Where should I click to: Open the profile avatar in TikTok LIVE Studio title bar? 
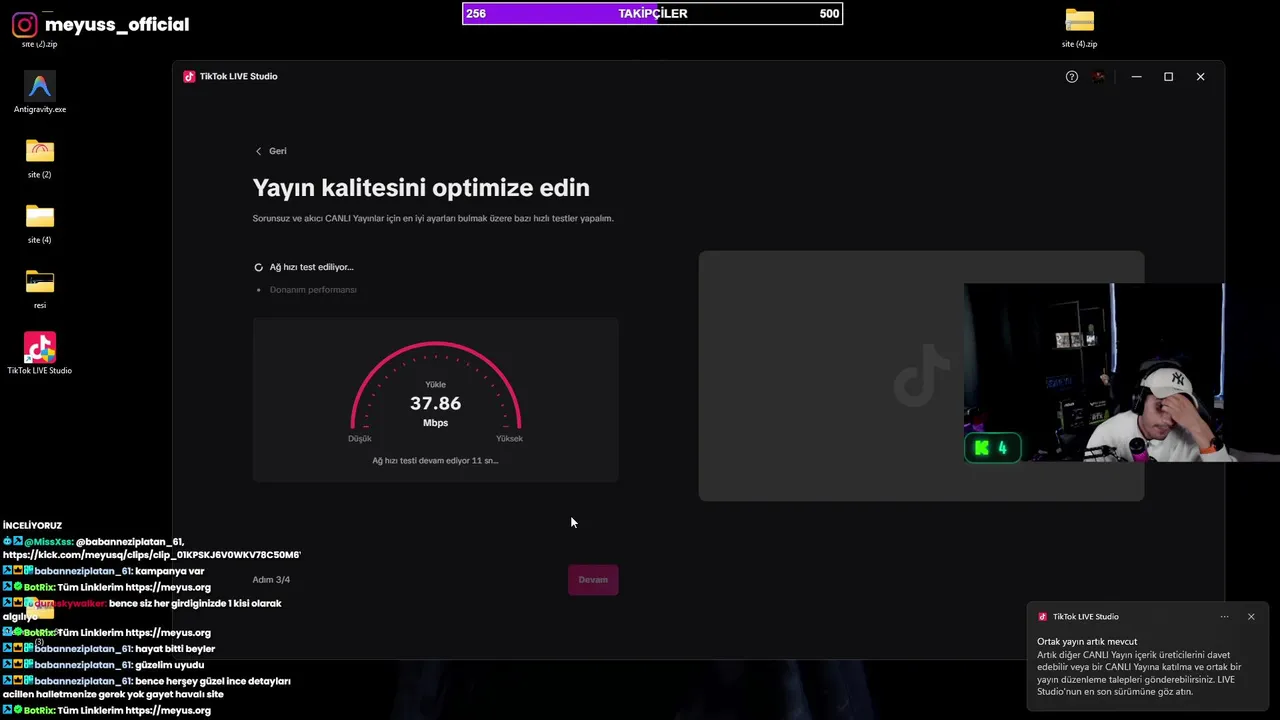click(1099, 77)
